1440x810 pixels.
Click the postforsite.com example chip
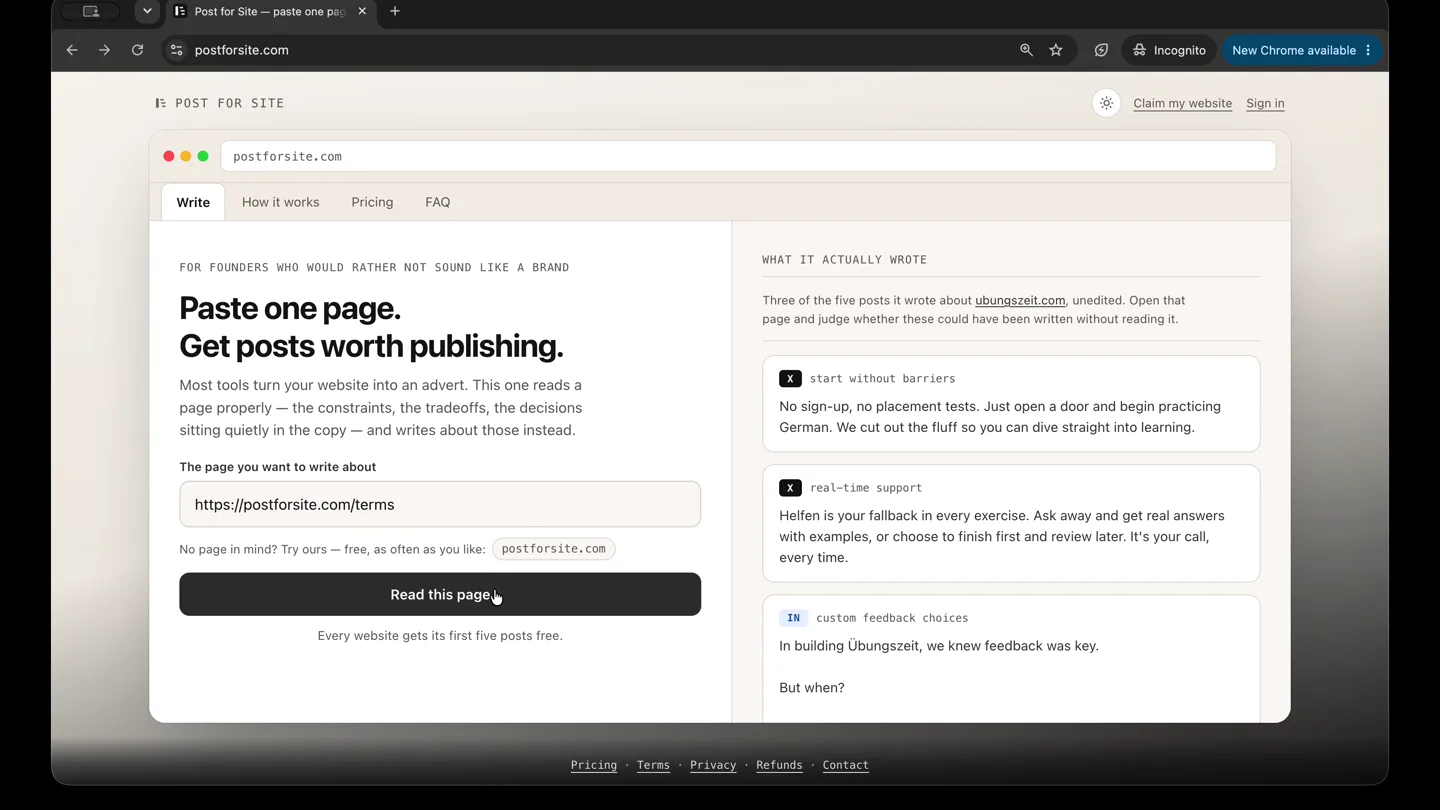tap(553, 549)
